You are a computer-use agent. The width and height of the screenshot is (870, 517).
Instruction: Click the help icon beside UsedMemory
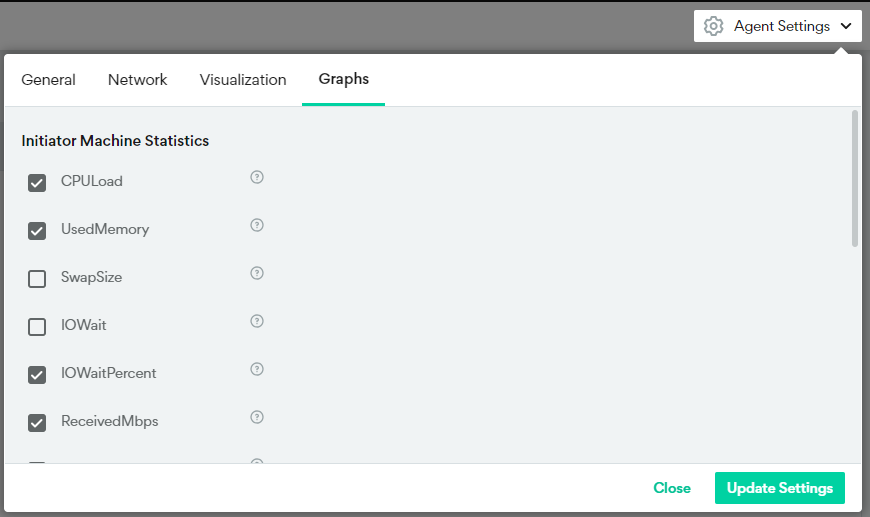point(257,226)
